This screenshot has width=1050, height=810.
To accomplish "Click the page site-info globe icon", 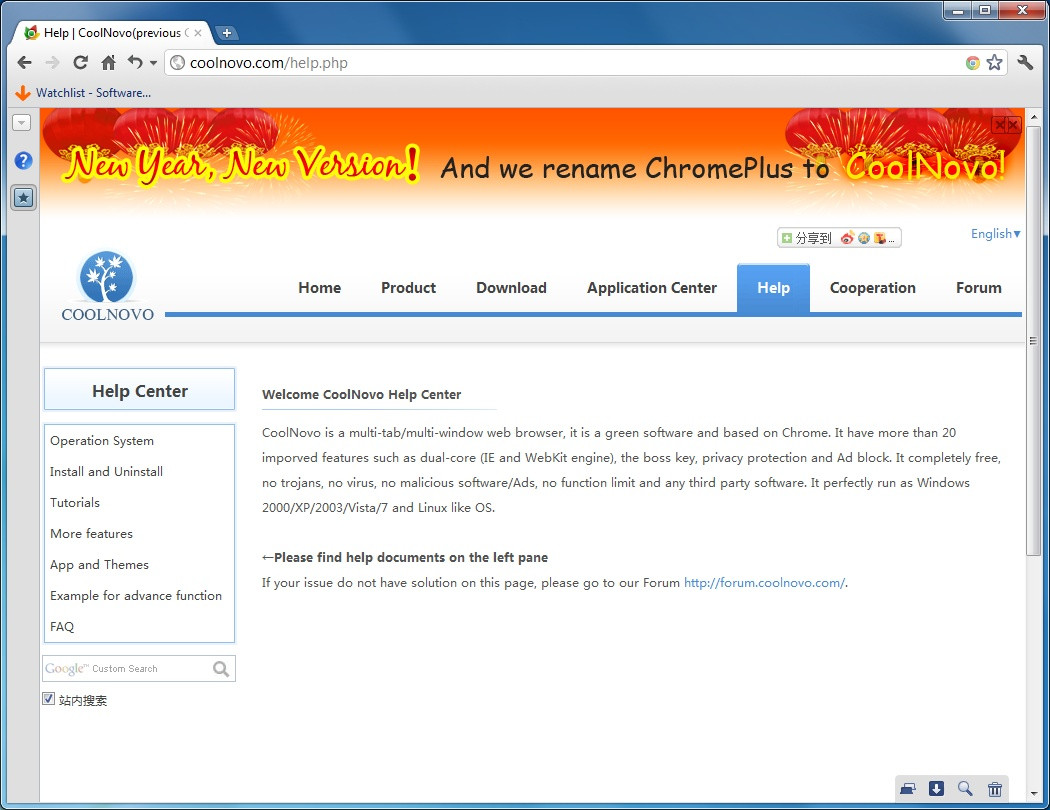I will click(177, 63).
